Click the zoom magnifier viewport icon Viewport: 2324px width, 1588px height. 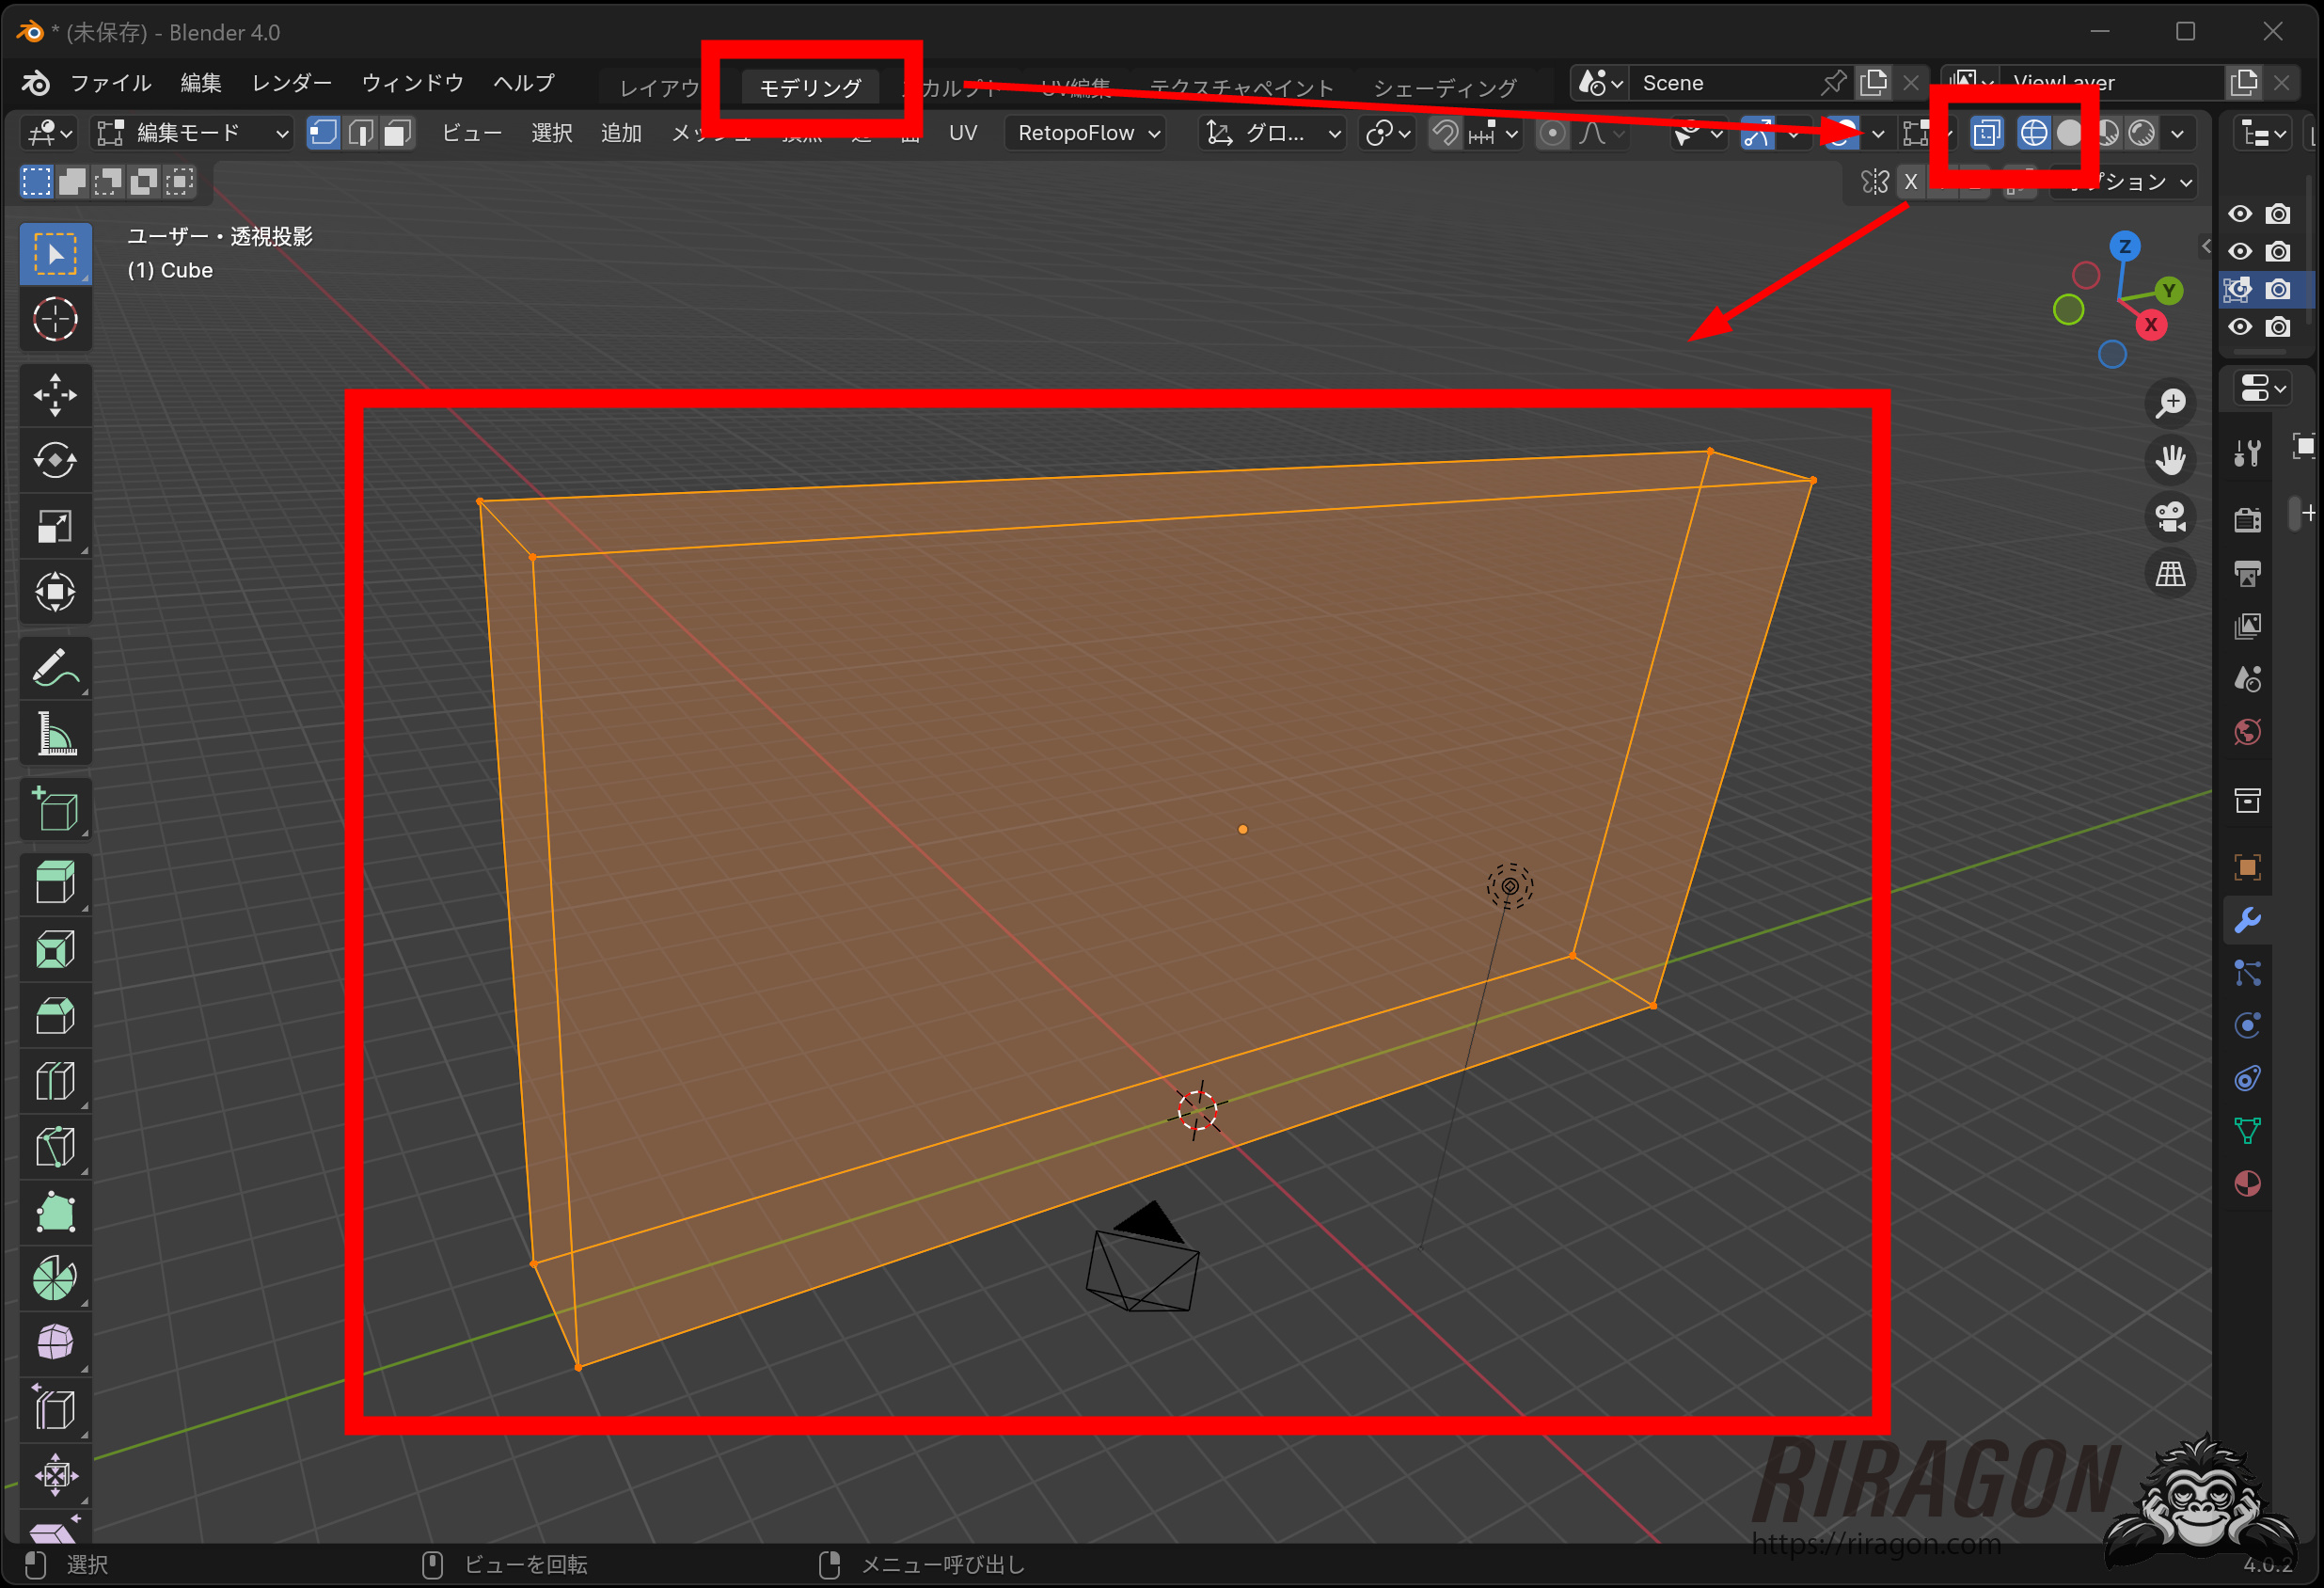[x=2170, y=403]
